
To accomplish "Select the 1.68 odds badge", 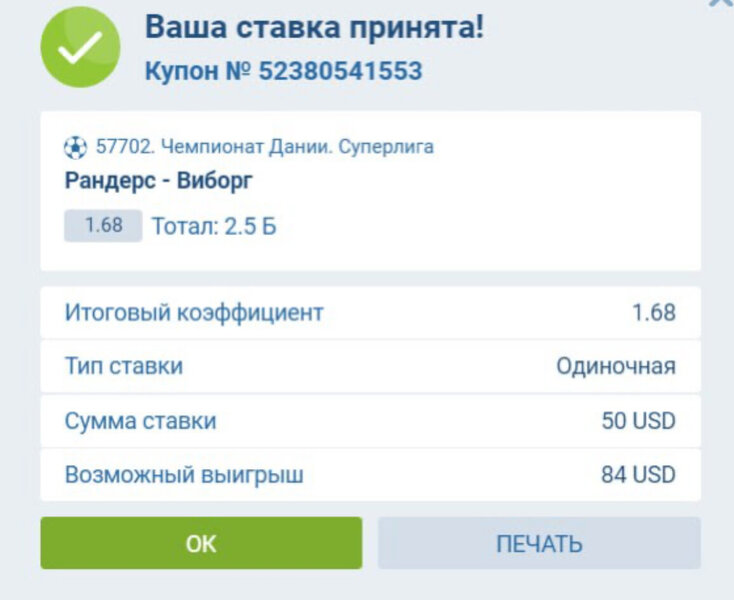I will [x=103, y=226].
